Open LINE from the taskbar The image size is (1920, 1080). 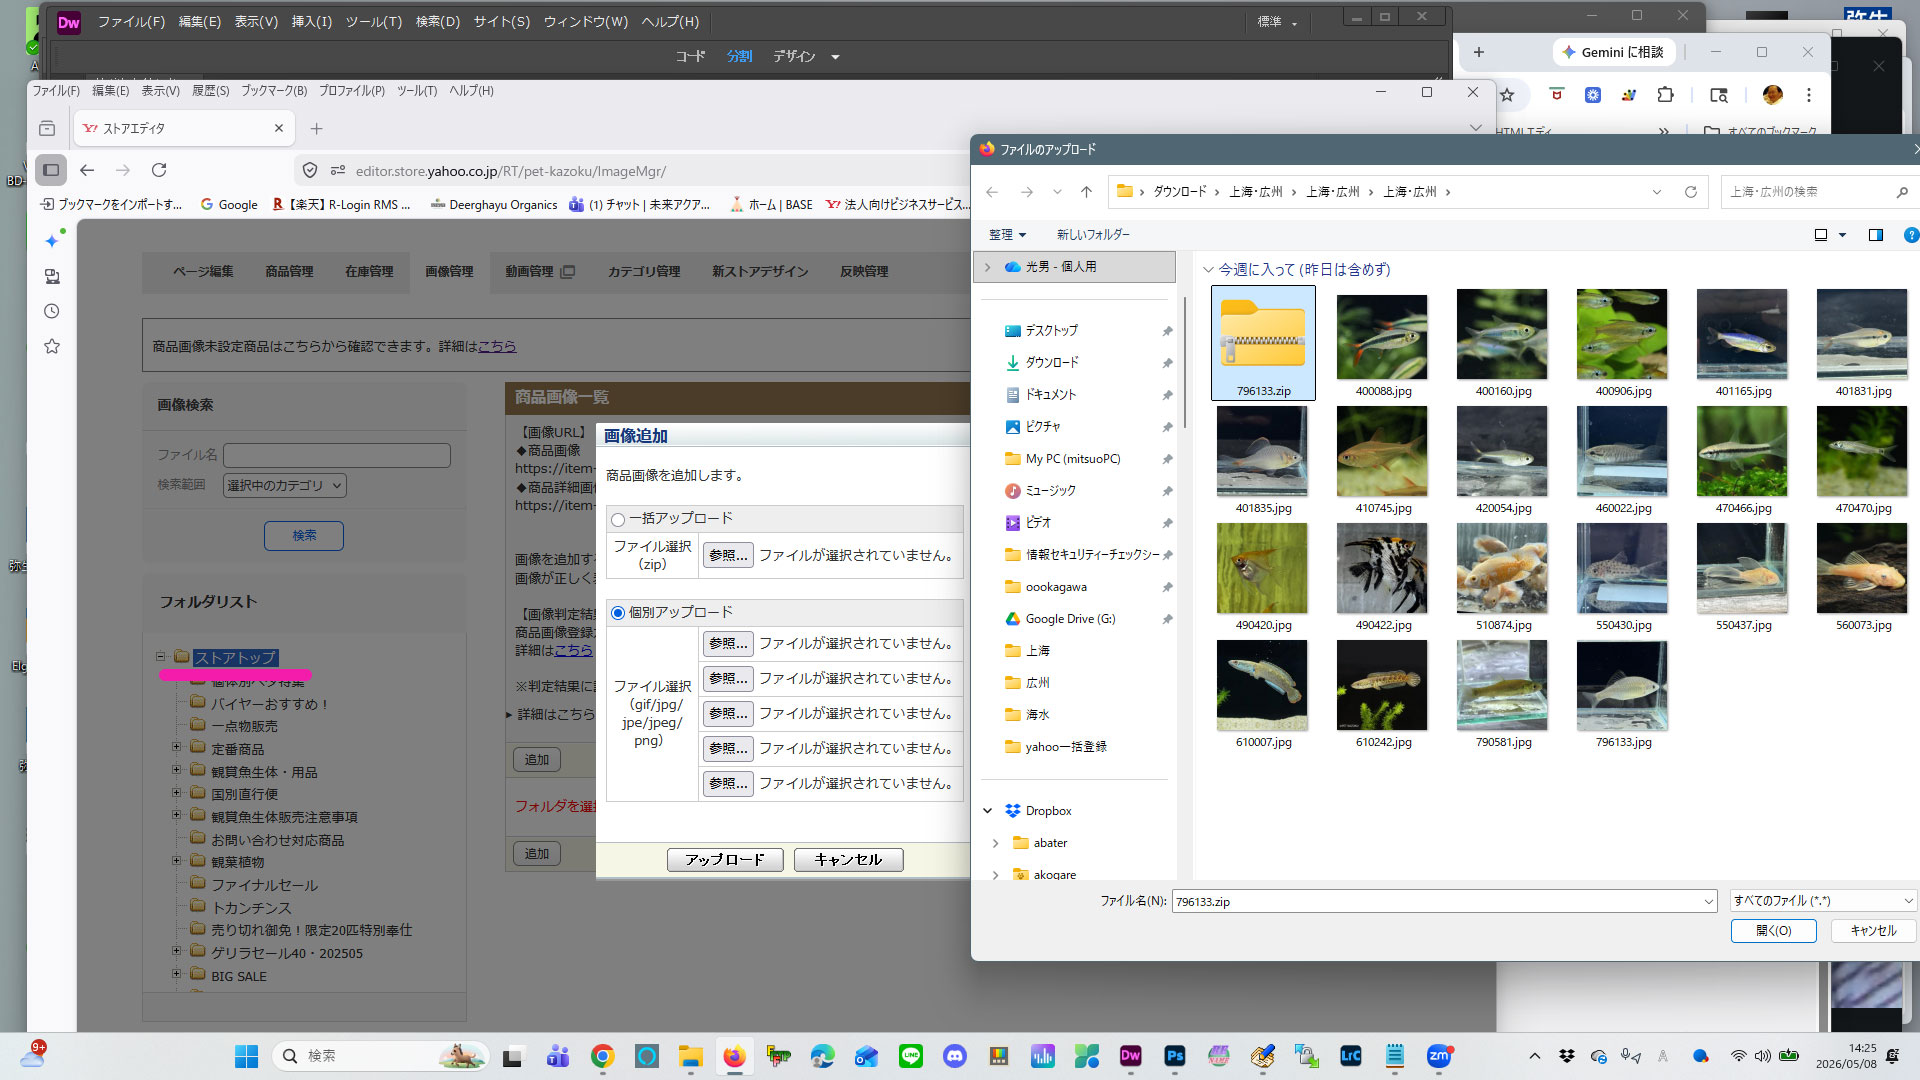tap(910, 1056)
